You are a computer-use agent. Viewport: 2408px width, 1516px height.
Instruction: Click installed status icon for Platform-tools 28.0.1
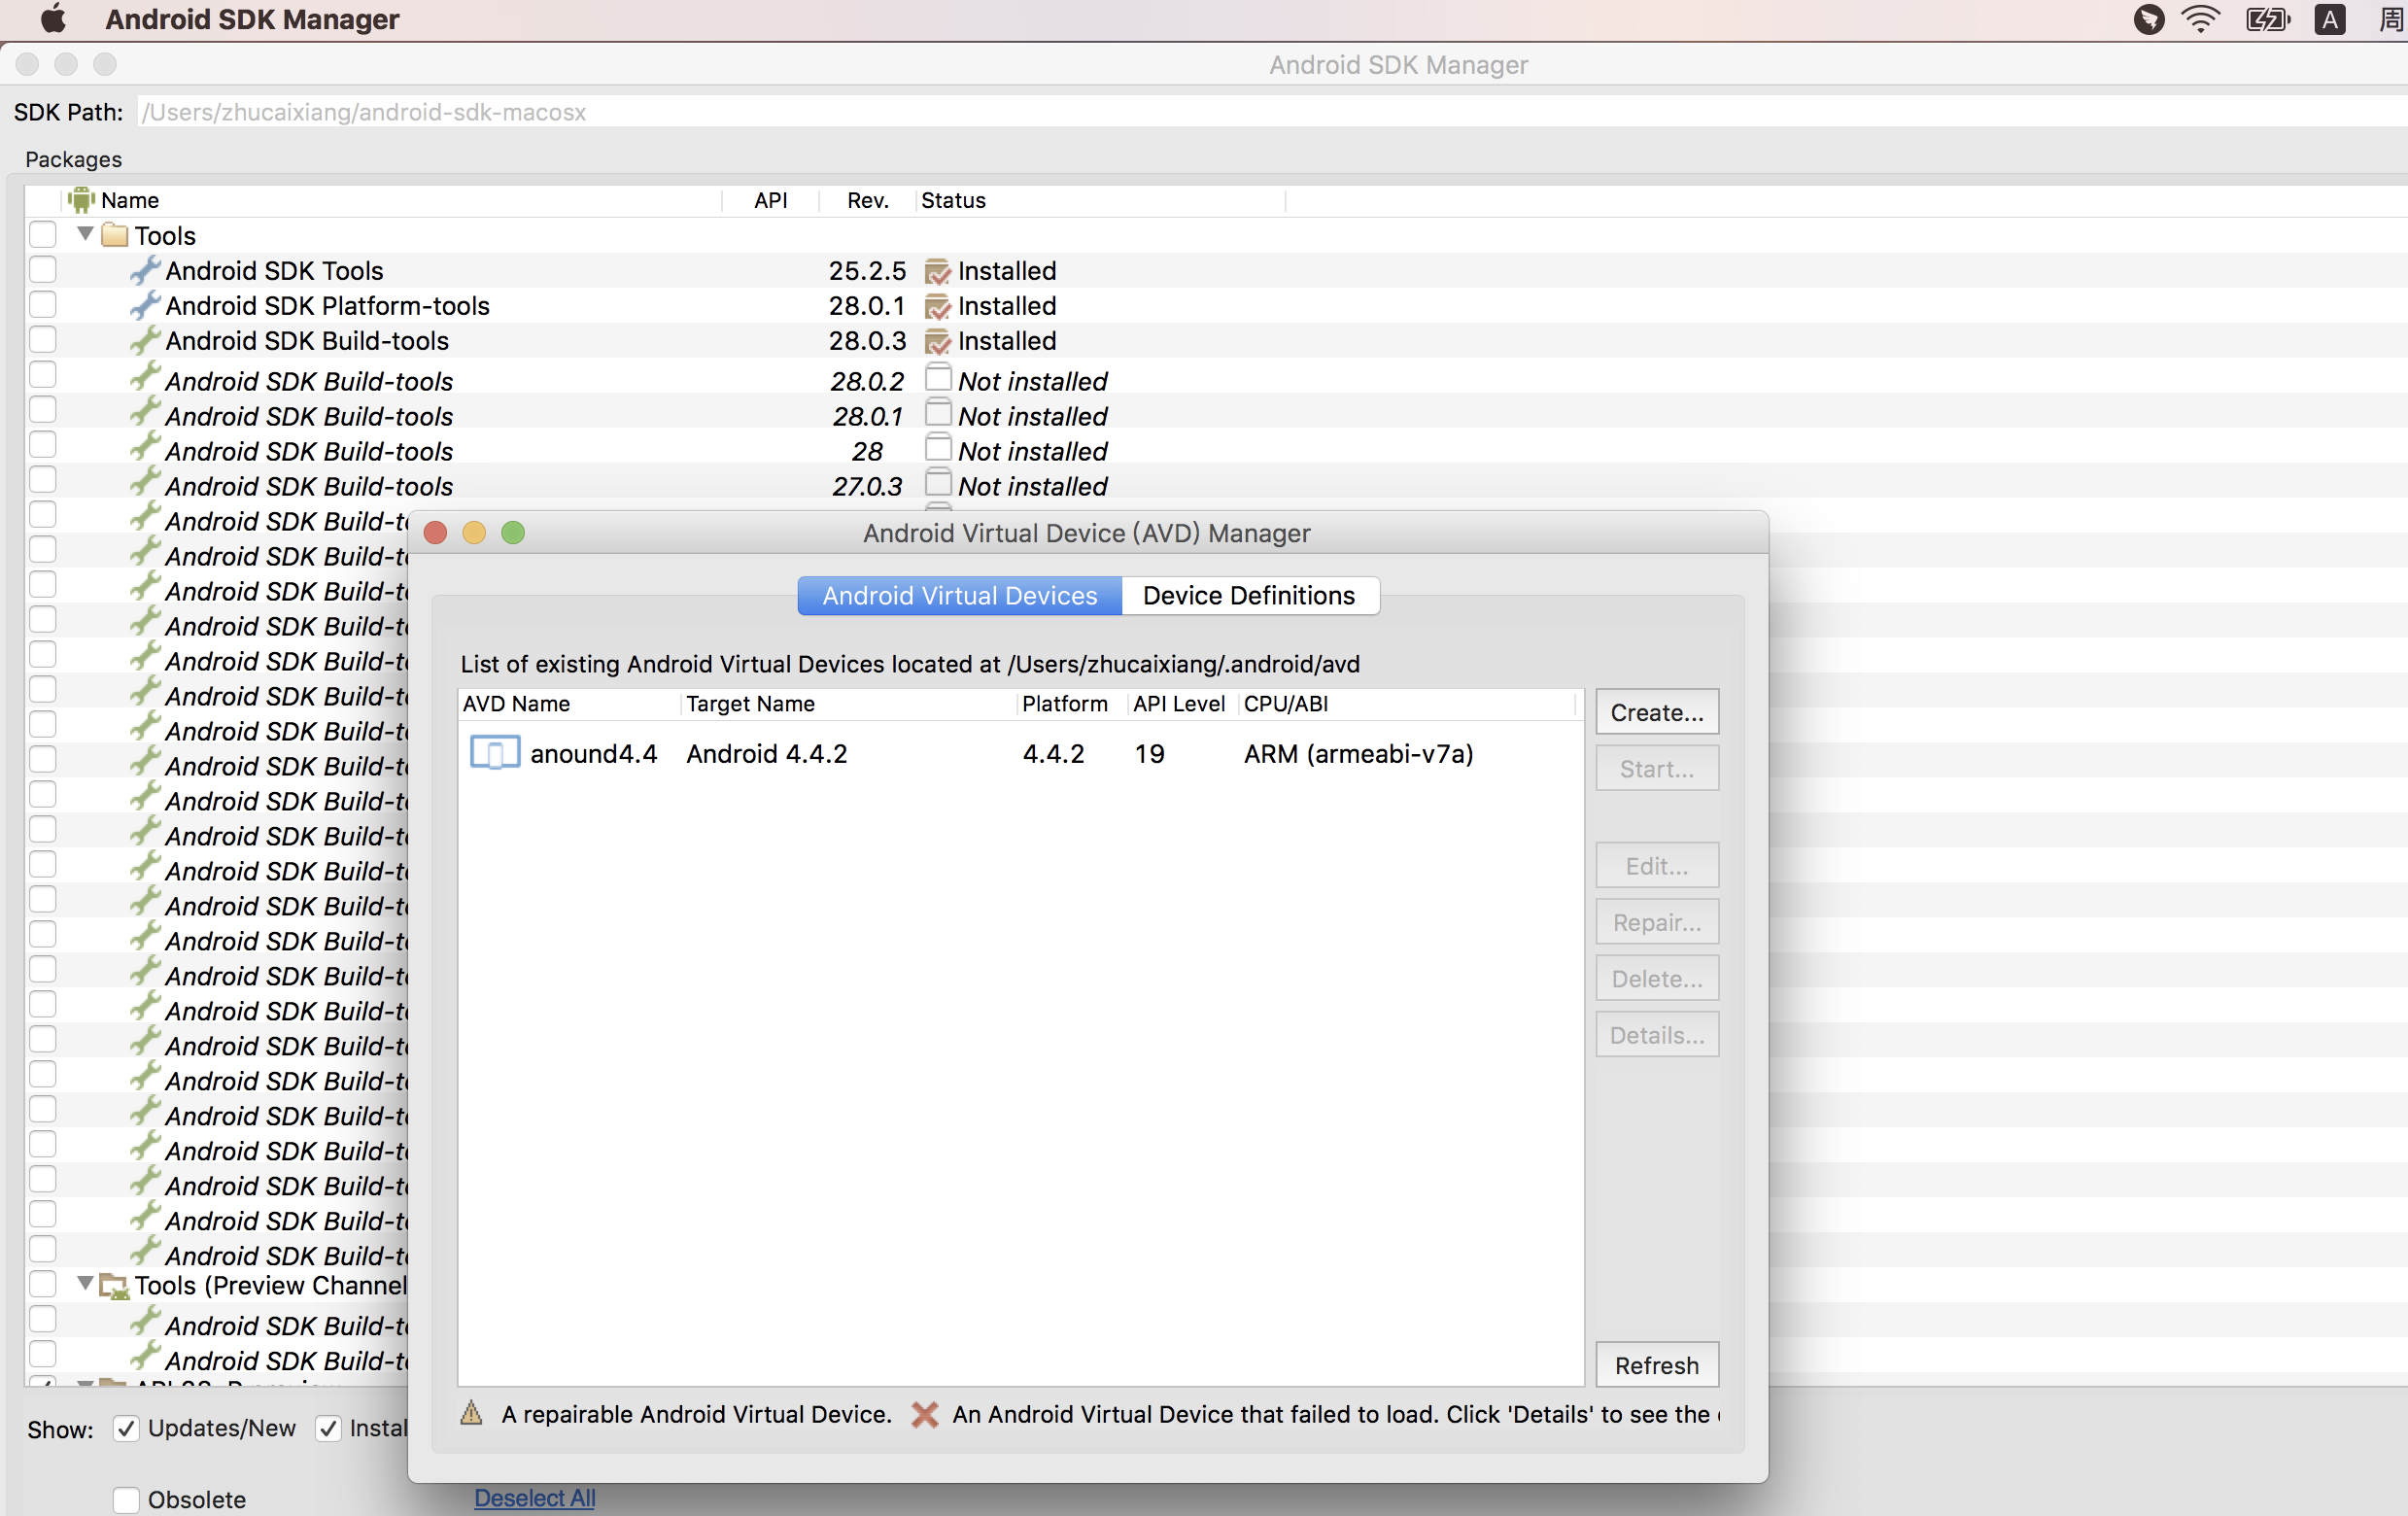pos(937,306)
